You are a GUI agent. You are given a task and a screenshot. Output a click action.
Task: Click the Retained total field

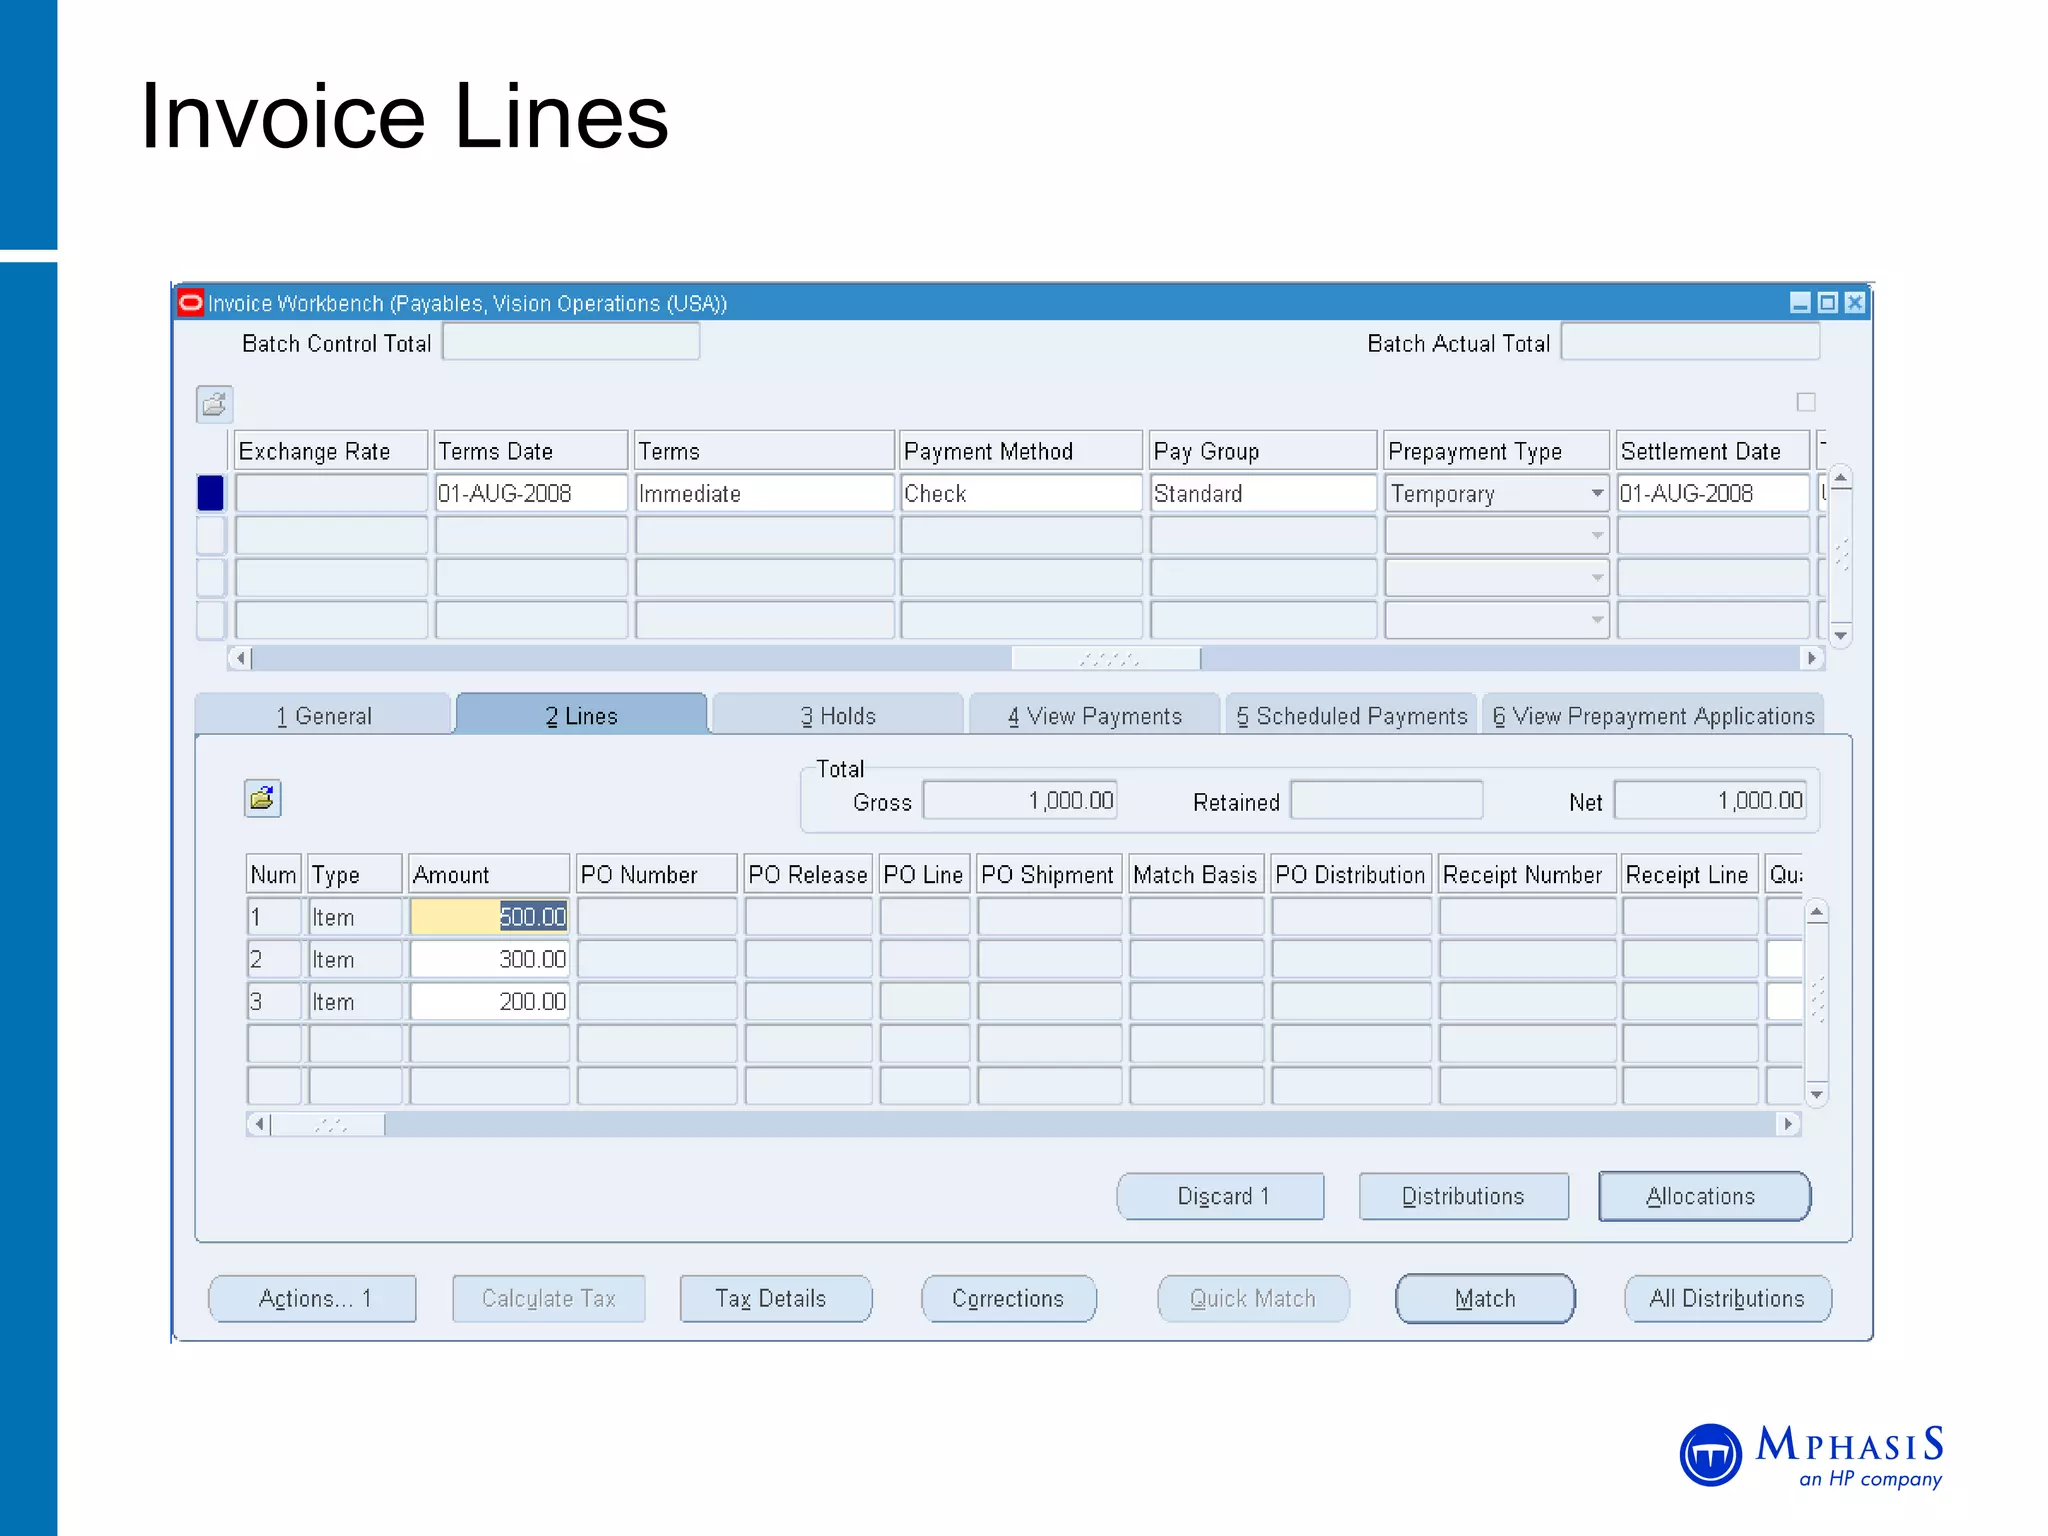click(1386, 800)
